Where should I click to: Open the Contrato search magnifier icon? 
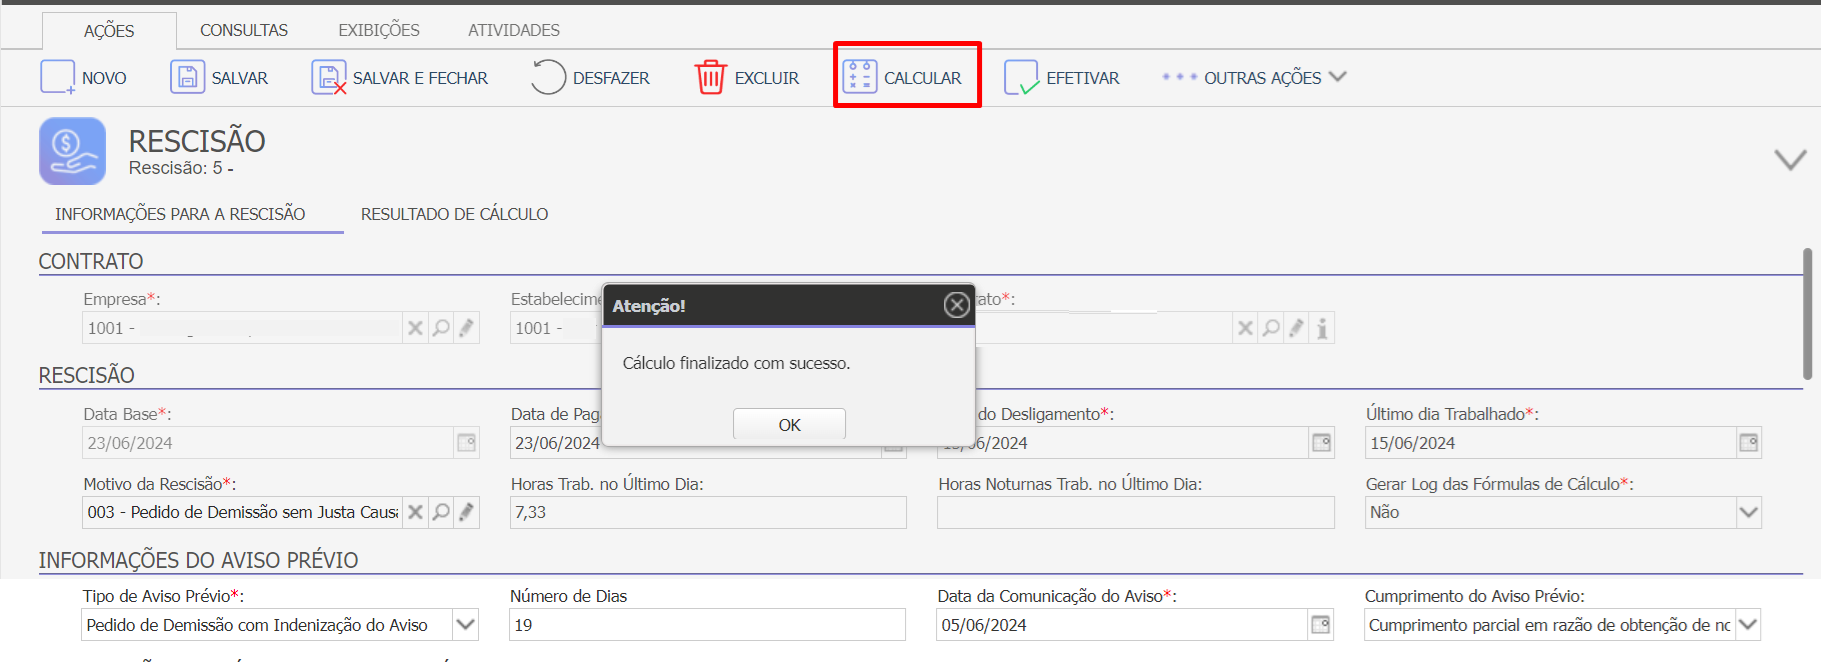[1271, 328]
